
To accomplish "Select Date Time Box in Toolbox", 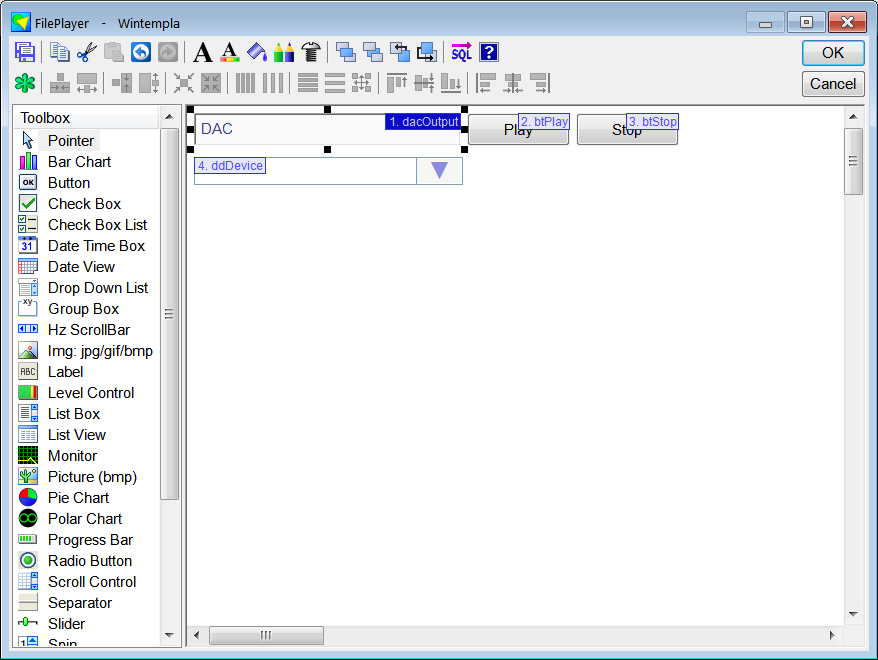I will pyautogui.click(x=96, y=246).
